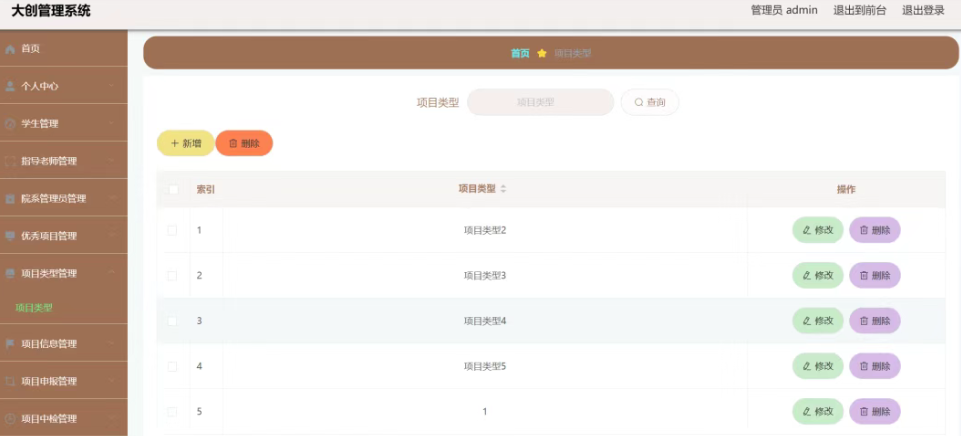Click the orange 删除 batch button
This screenshot has height=436, width=961.
click(244, 143)
